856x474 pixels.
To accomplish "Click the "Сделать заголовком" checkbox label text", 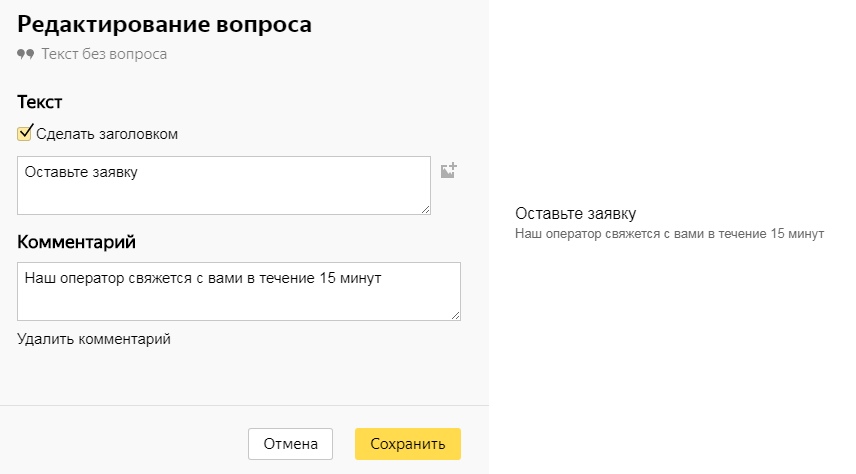I will [107, 134].
